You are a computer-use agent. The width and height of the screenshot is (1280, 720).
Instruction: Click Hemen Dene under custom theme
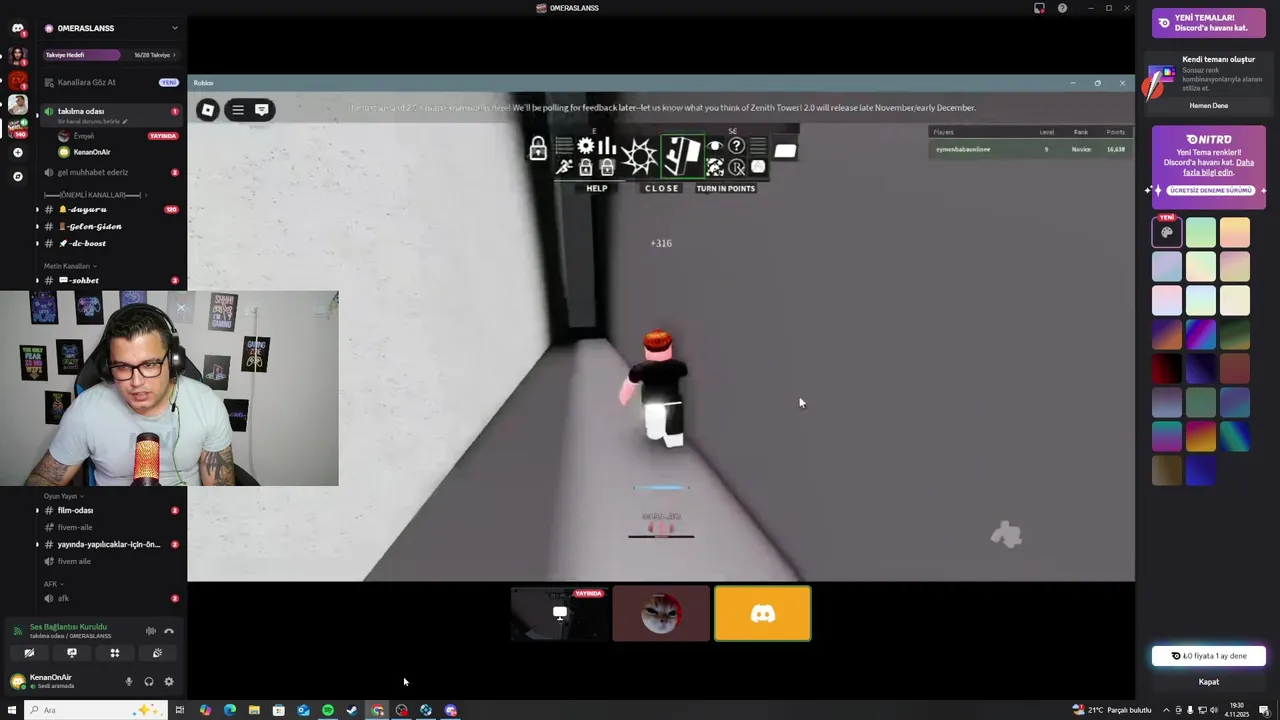pos(1208,105)
